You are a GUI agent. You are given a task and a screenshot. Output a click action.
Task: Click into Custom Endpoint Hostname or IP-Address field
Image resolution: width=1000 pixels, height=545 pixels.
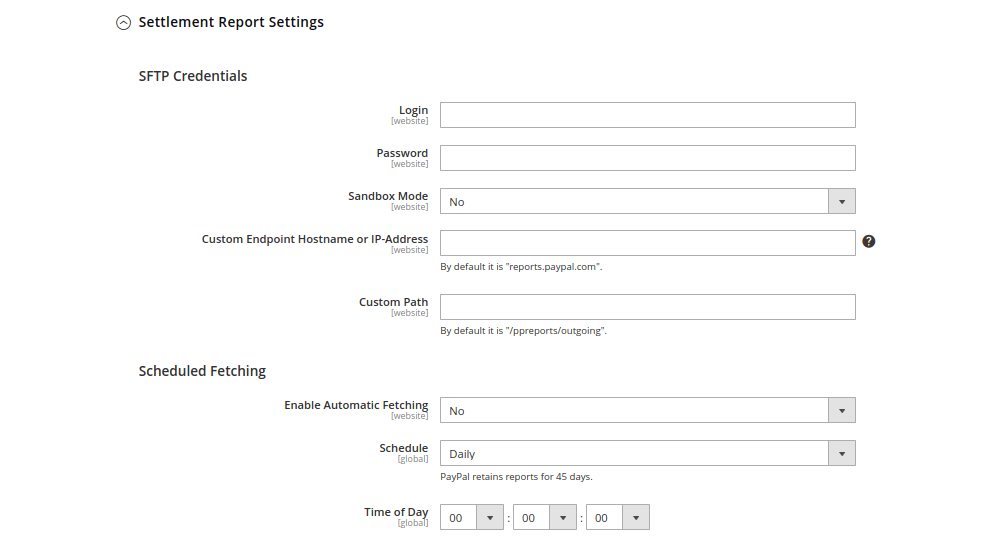pos(647,243)
